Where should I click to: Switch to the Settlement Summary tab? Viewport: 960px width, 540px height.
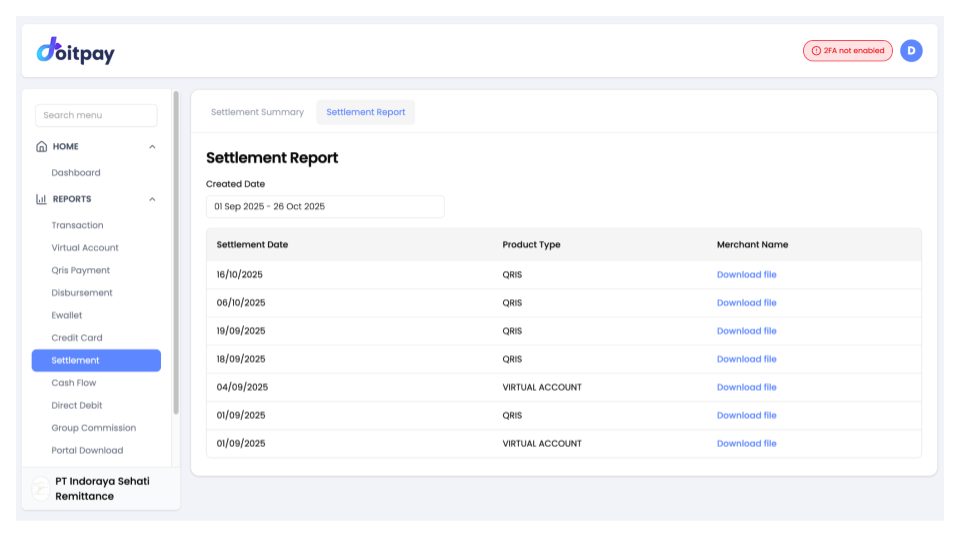257,112
